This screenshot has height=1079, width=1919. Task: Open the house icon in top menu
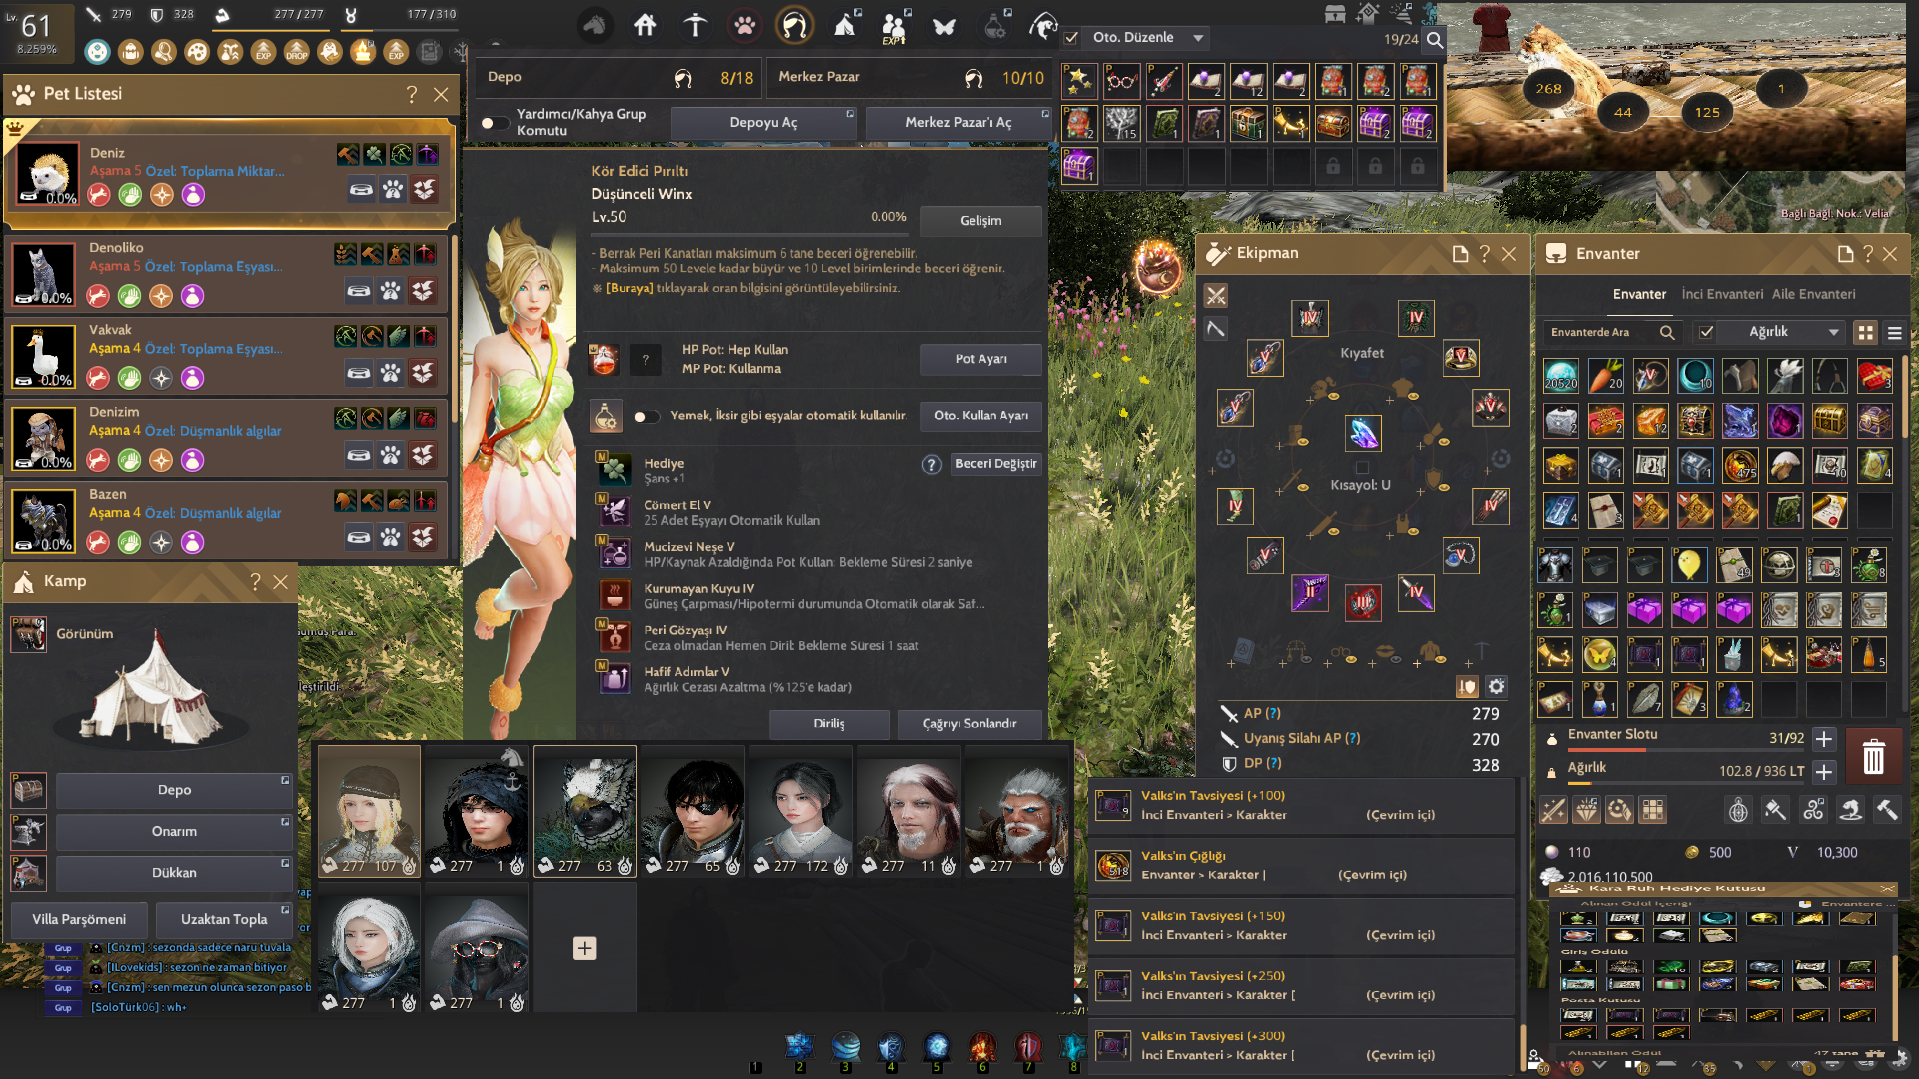(645, 26)
